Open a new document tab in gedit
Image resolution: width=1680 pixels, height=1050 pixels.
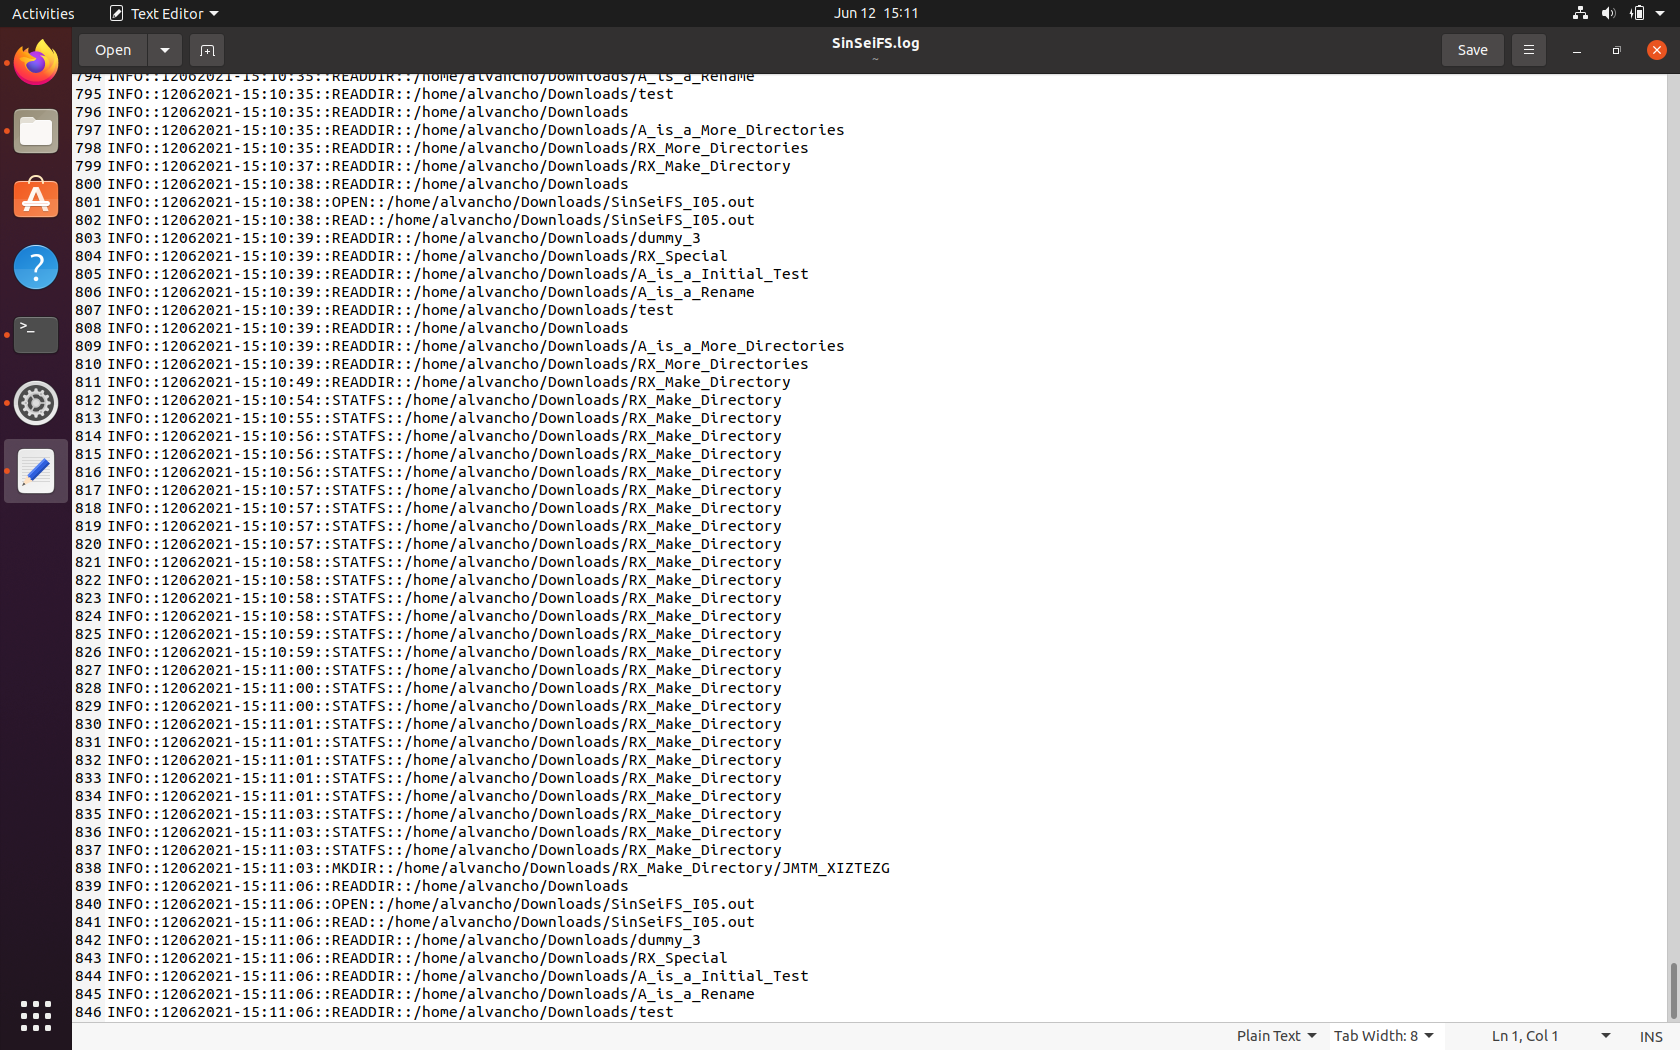point(207,49)
